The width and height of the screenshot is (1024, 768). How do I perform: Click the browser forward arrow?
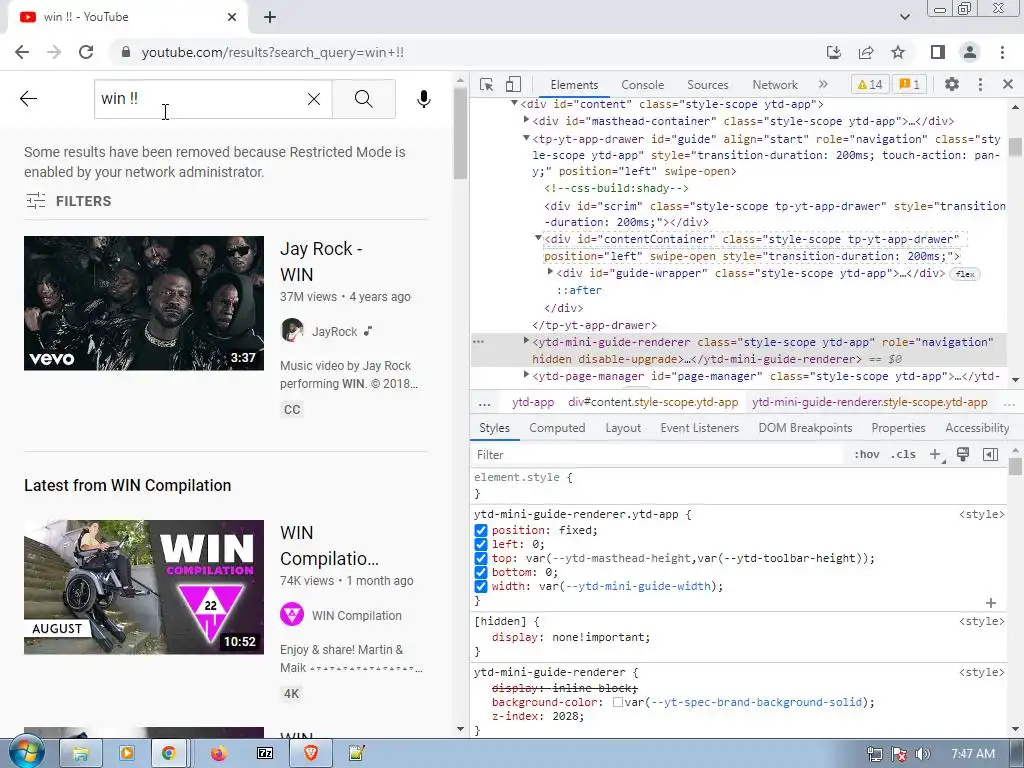[54, 52]
